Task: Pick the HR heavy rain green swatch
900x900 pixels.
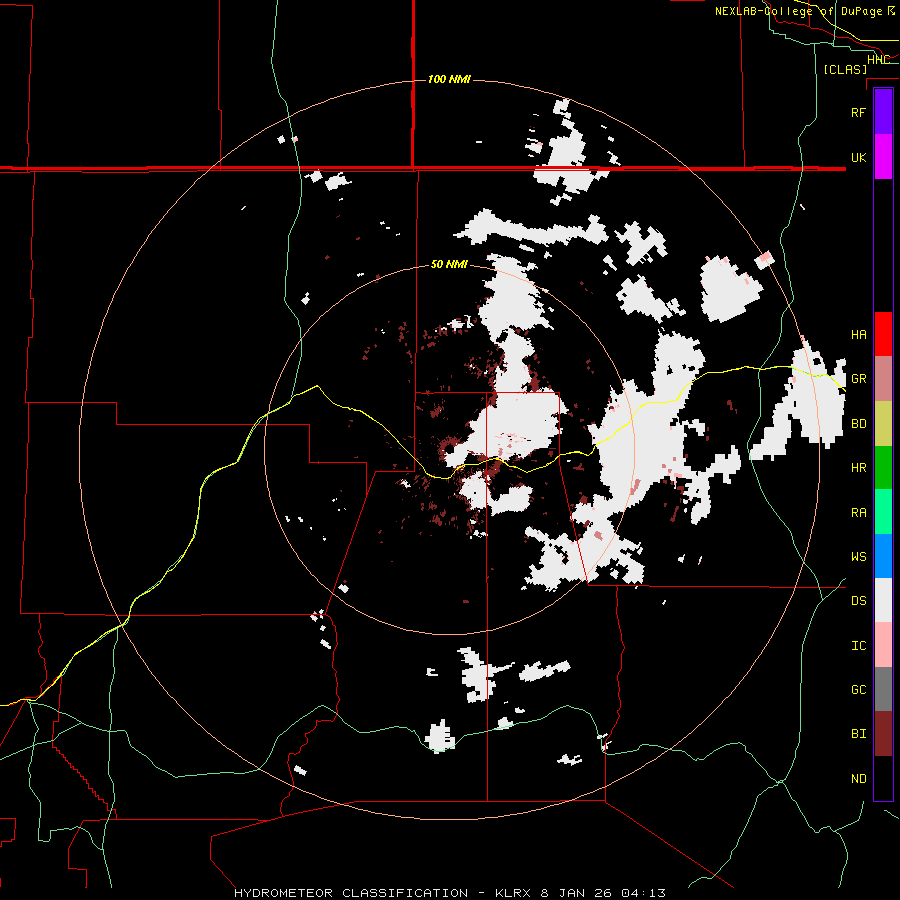Action: click(x=883, y=467)
